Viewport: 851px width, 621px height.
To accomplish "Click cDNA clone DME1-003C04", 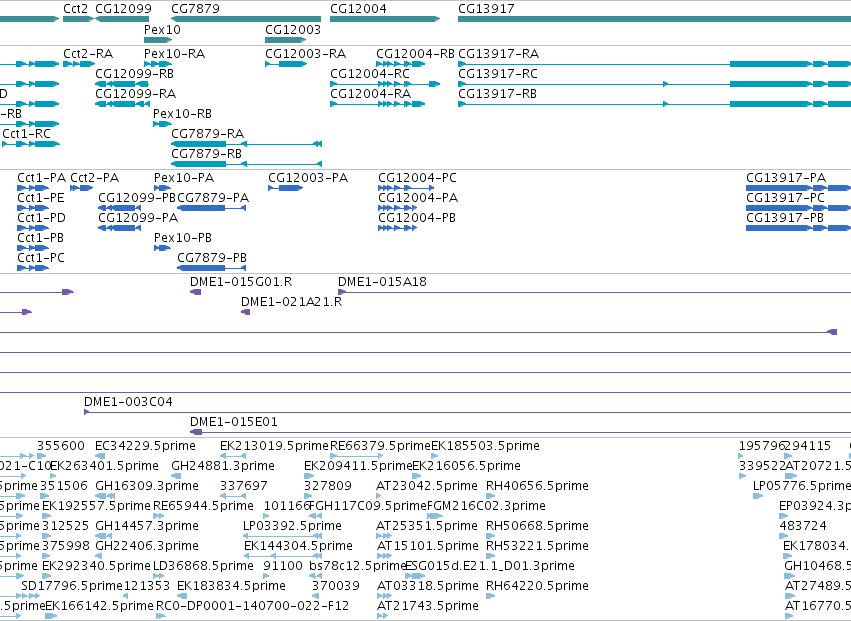I will [128, 402].
